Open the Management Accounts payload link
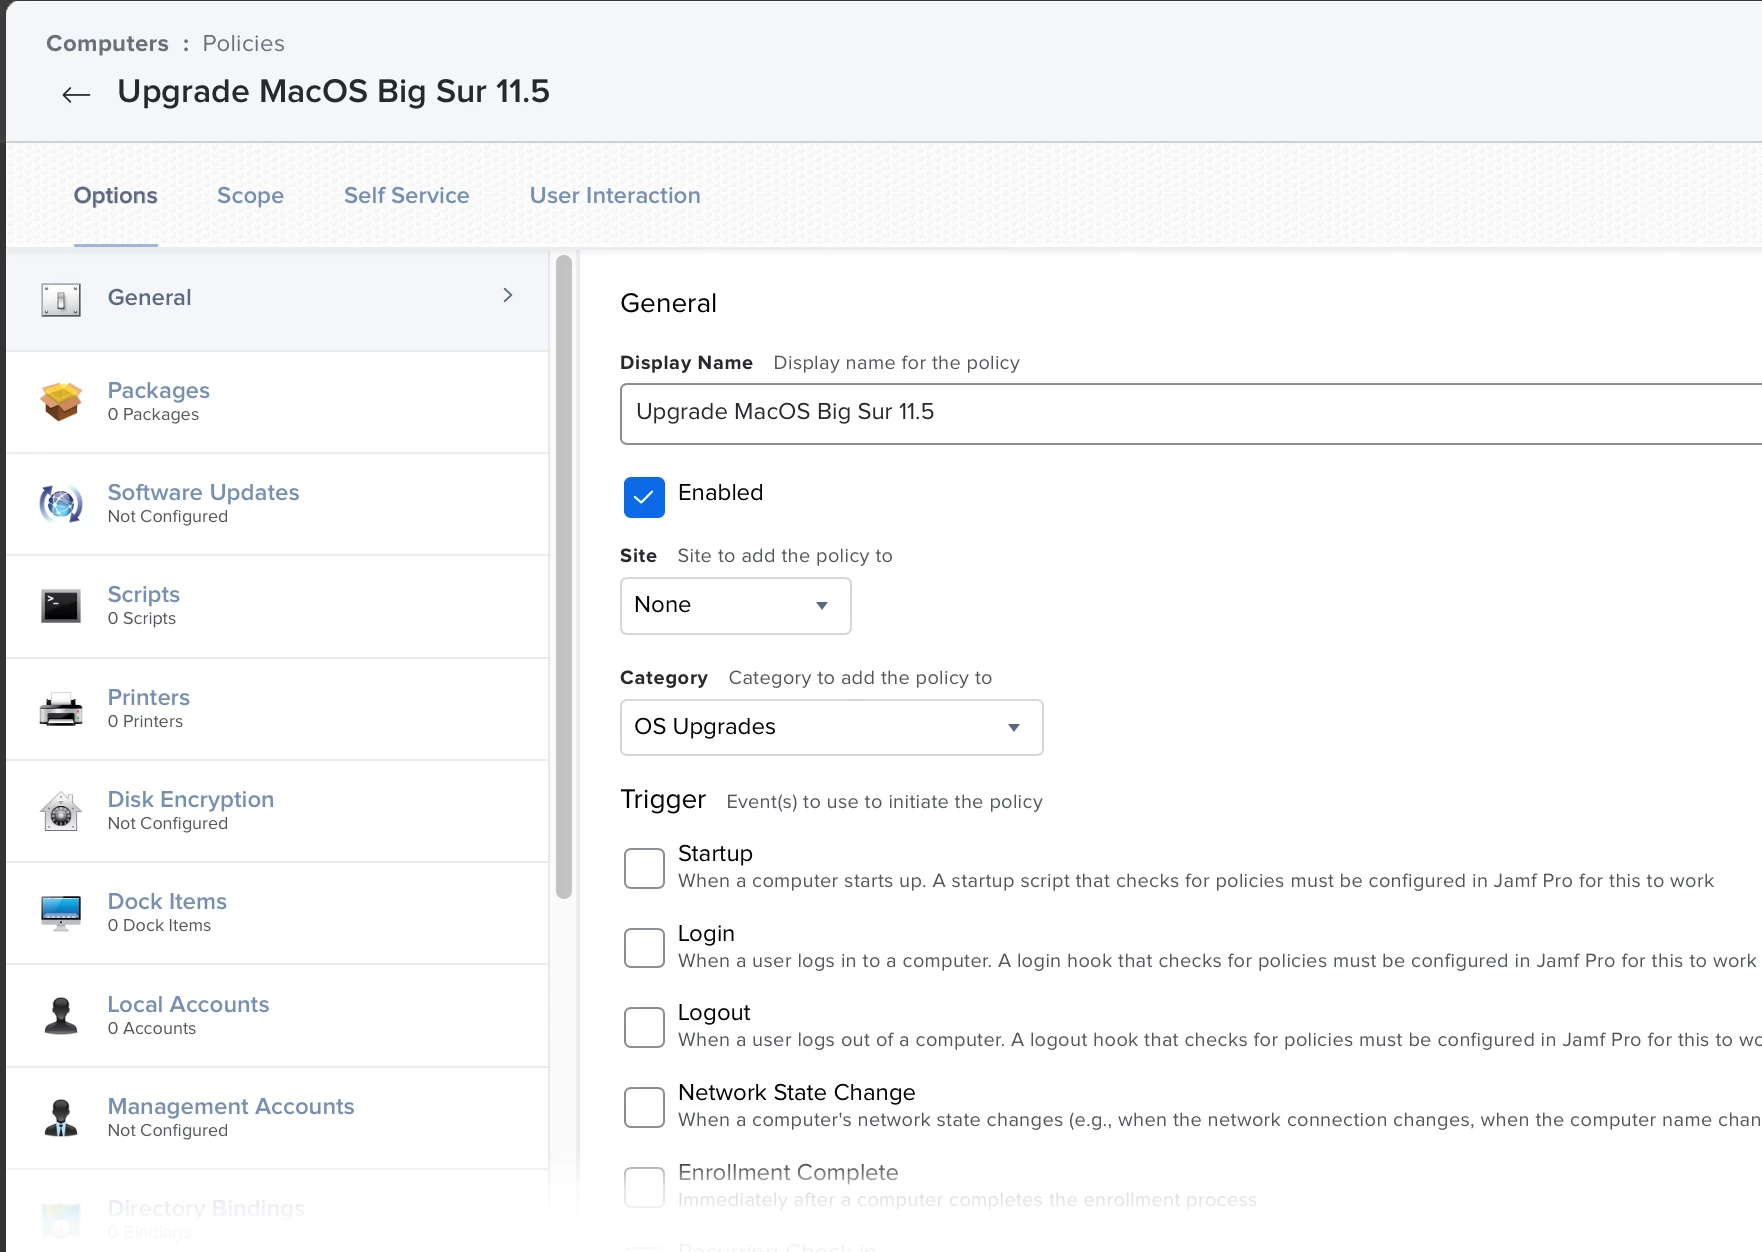 tap(231, 1106)
